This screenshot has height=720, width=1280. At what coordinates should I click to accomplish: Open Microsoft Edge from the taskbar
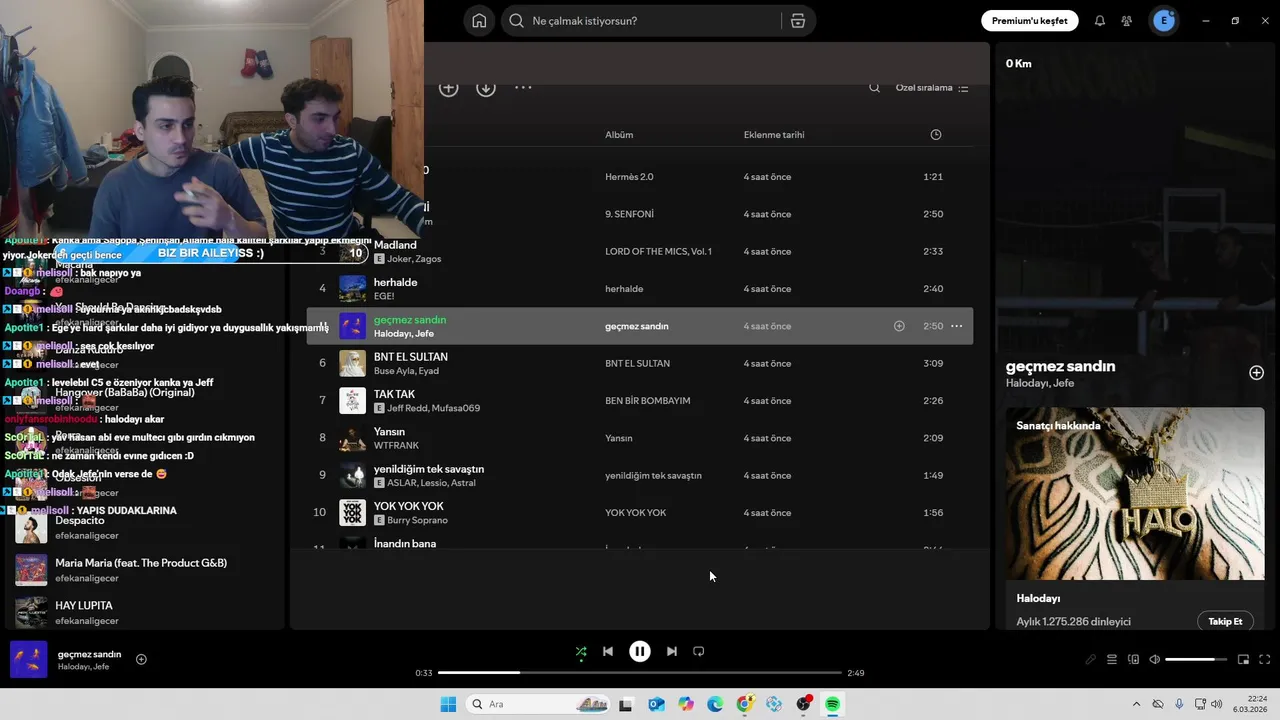coord(715,704)
